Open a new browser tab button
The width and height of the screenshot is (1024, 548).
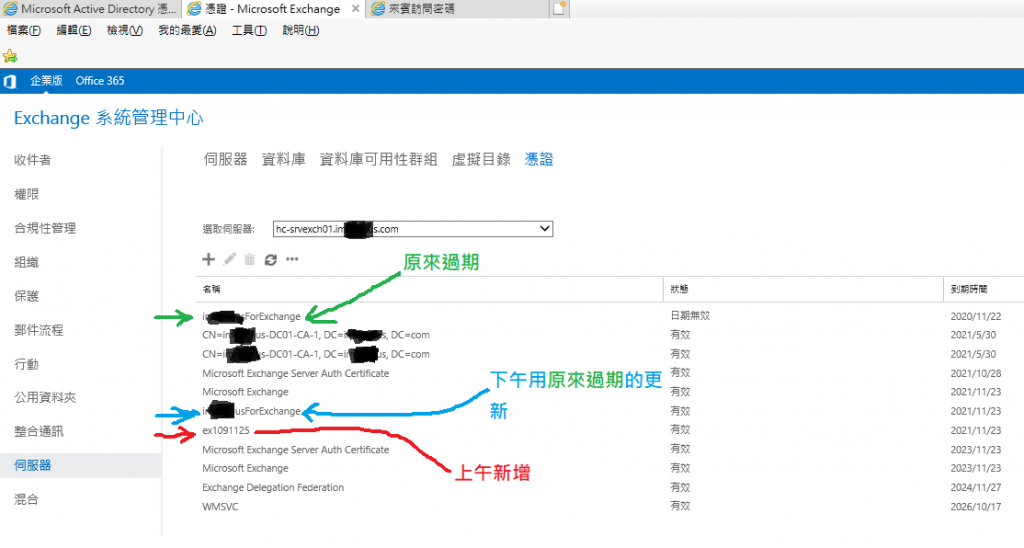[x=560, y=8]
